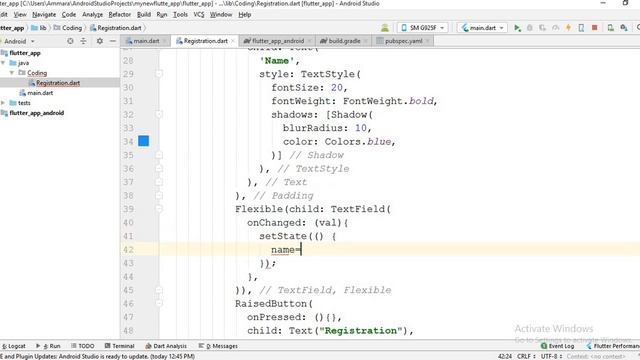This screenshot has height=360, width=640.
Task: Expand the tests folder in project tree
Action: tap(3, 103)
